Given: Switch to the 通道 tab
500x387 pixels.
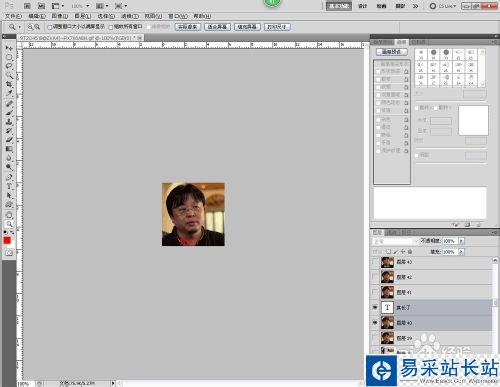Looking at the screenshot, I should (x=391, y=232).
